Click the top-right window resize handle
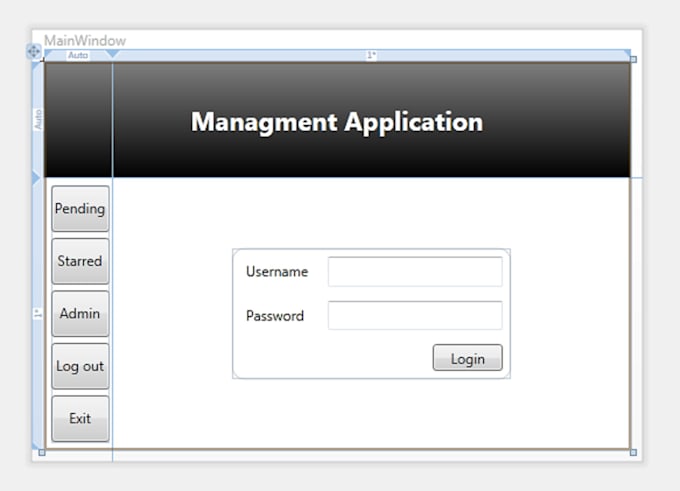This screenshot has height=491, width=680. point(633,59)
